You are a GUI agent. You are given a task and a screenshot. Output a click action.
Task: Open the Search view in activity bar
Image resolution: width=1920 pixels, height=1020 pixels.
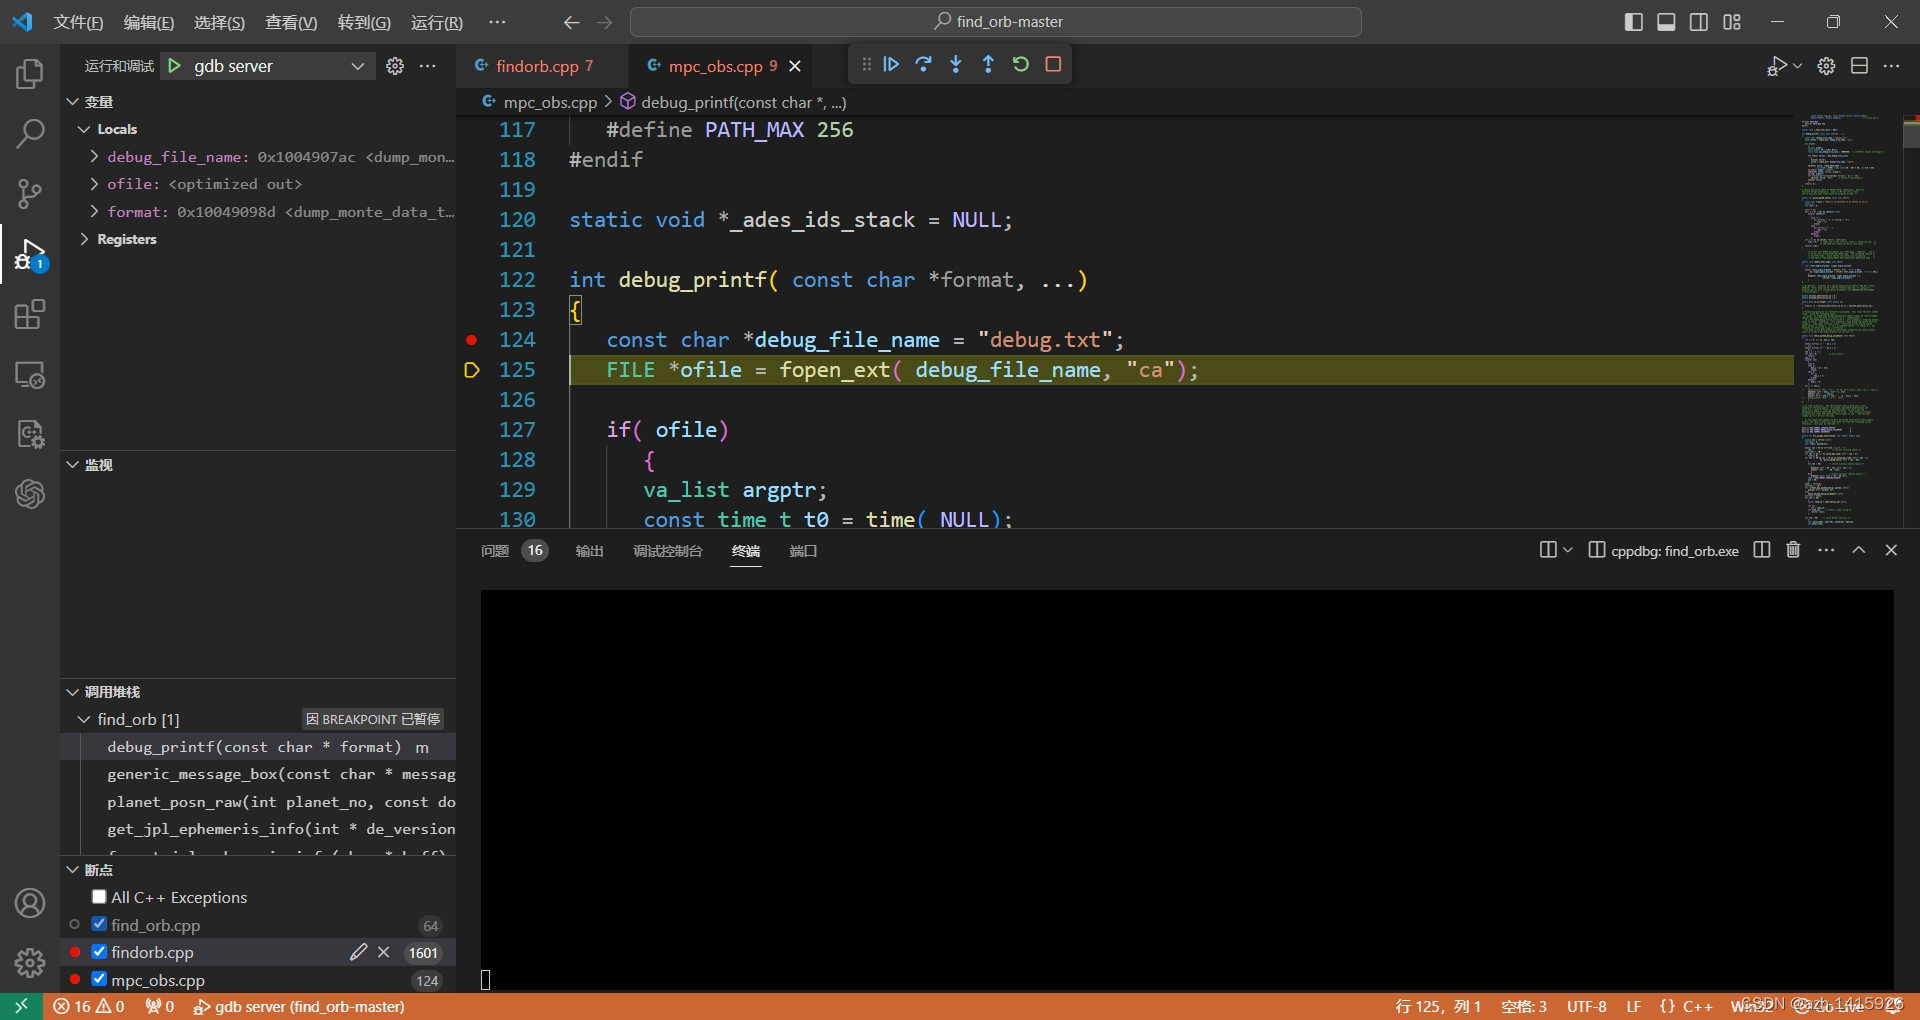click(x=30, y=133)
